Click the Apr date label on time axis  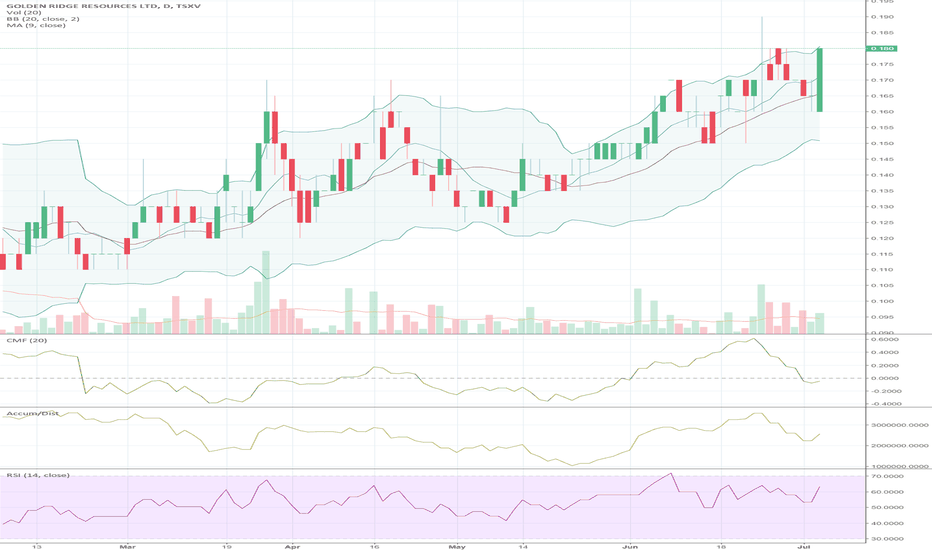pyautogui.click(x=291, y=546)
